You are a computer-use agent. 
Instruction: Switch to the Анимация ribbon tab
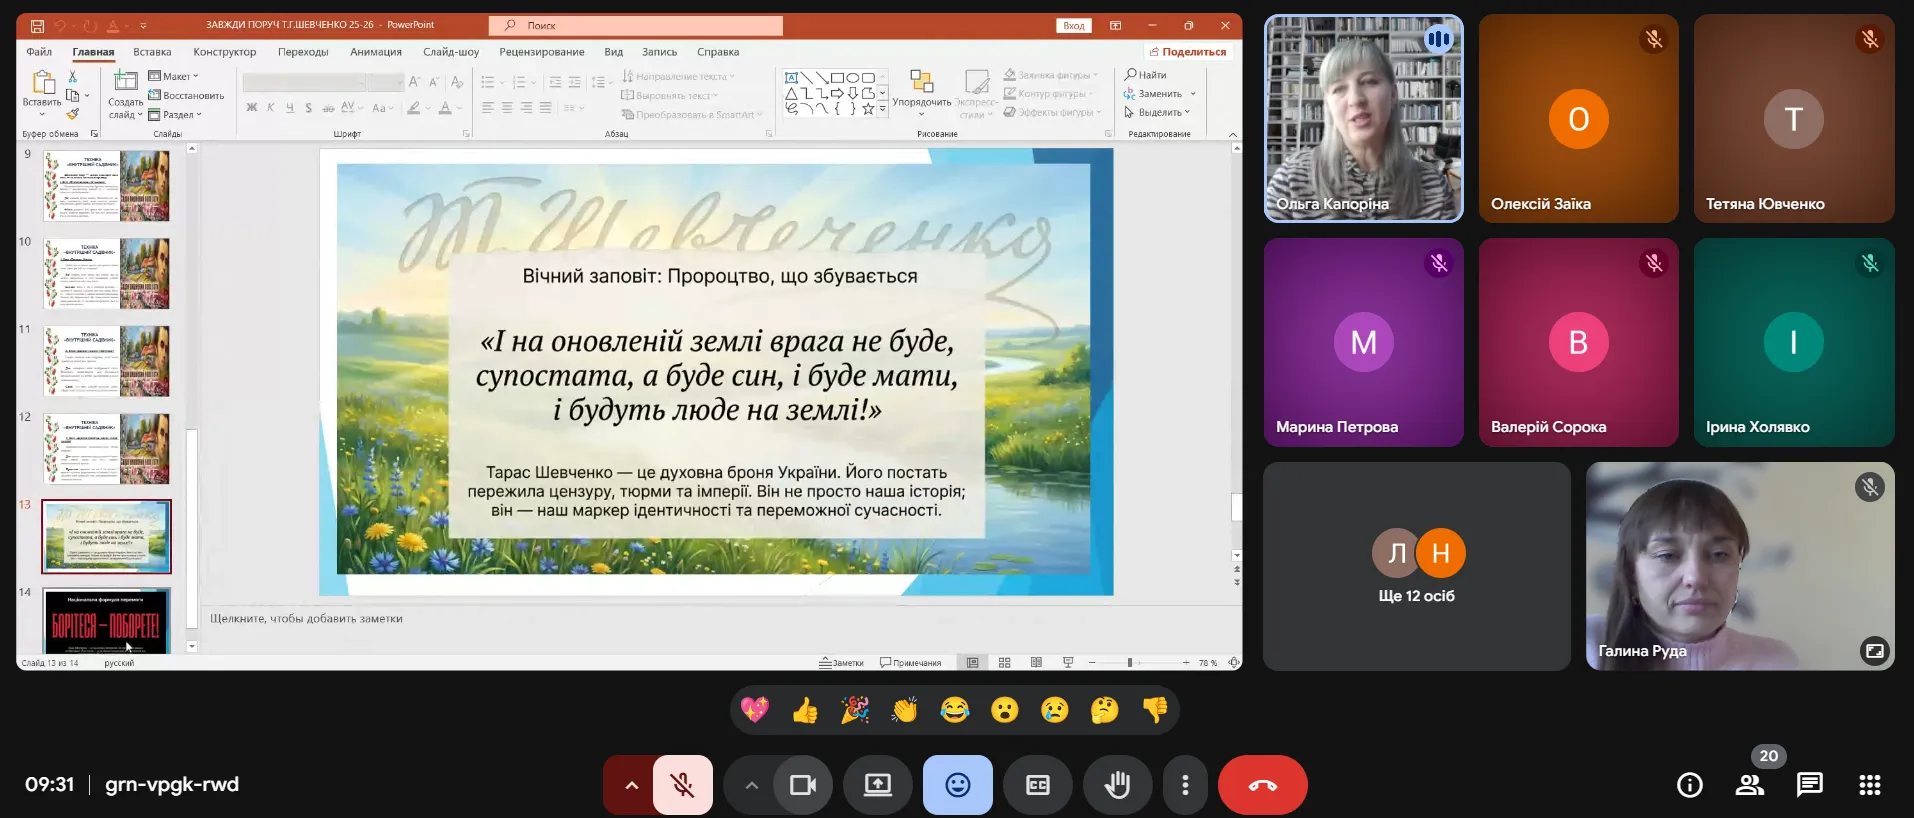pyautogui.click(x=375, y=52)
